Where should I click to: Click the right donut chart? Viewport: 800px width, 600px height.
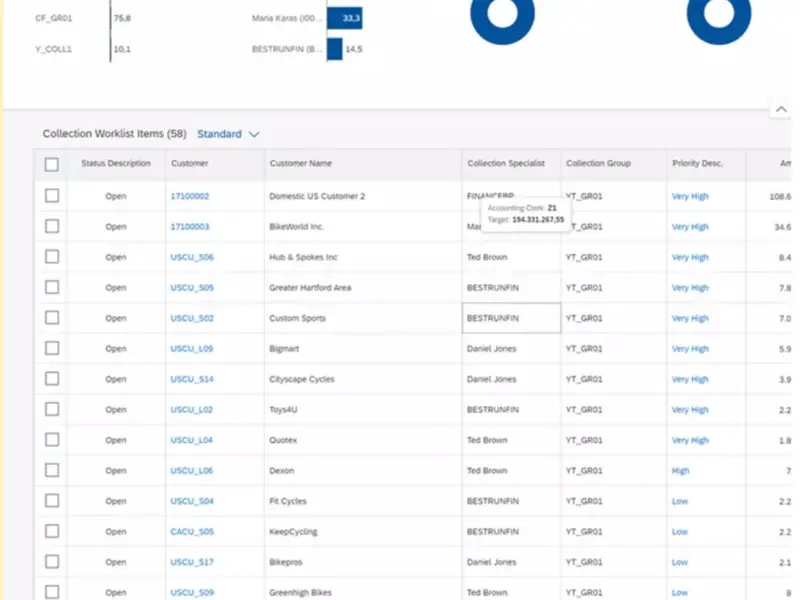718,17
